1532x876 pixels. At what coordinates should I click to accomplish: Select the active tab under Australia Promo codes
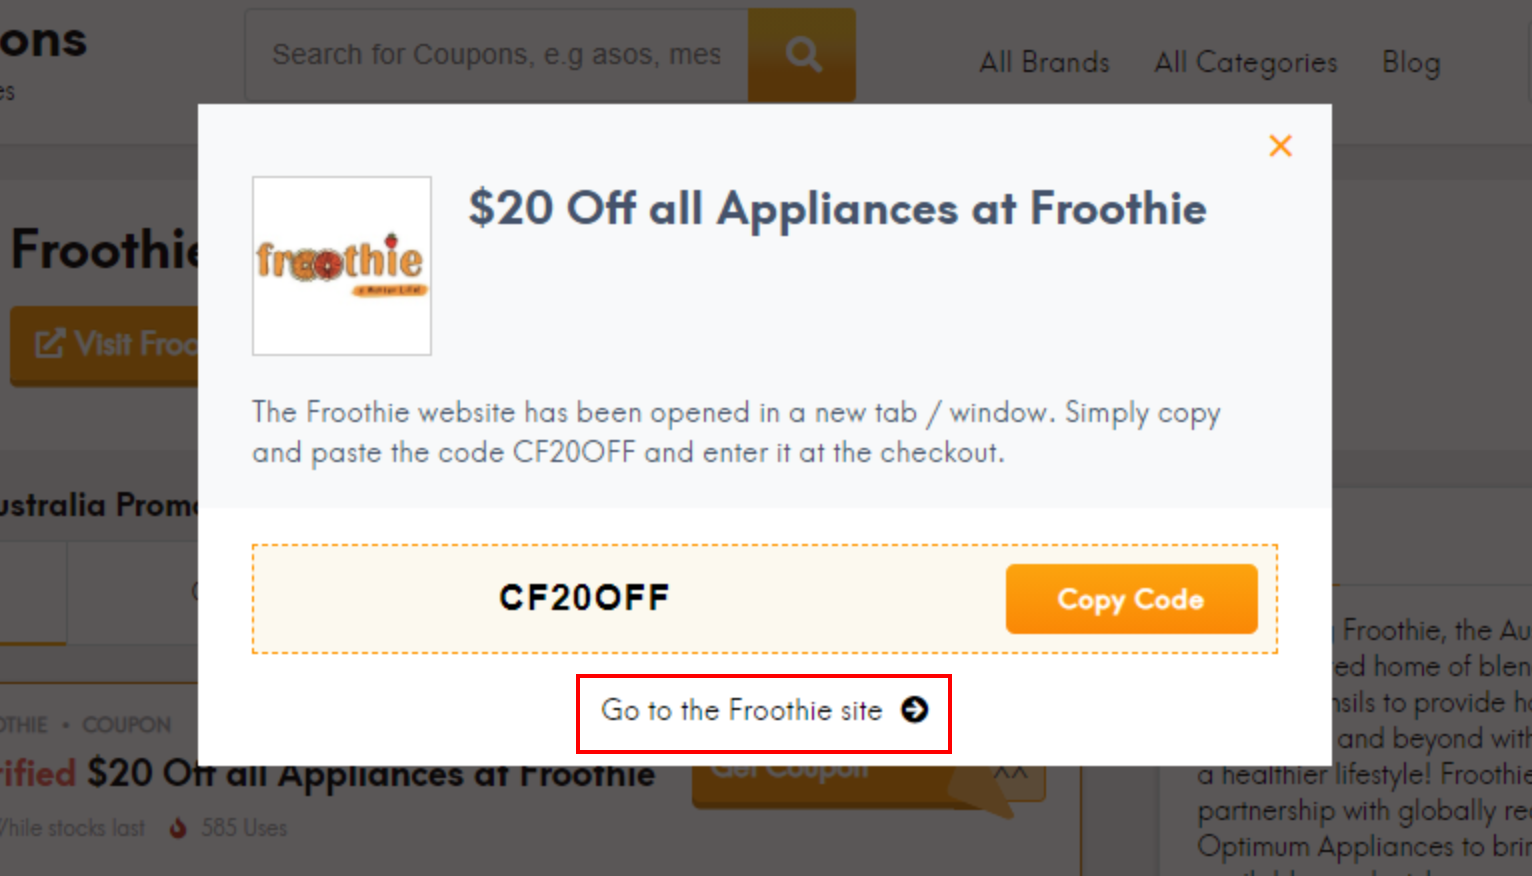30,592
